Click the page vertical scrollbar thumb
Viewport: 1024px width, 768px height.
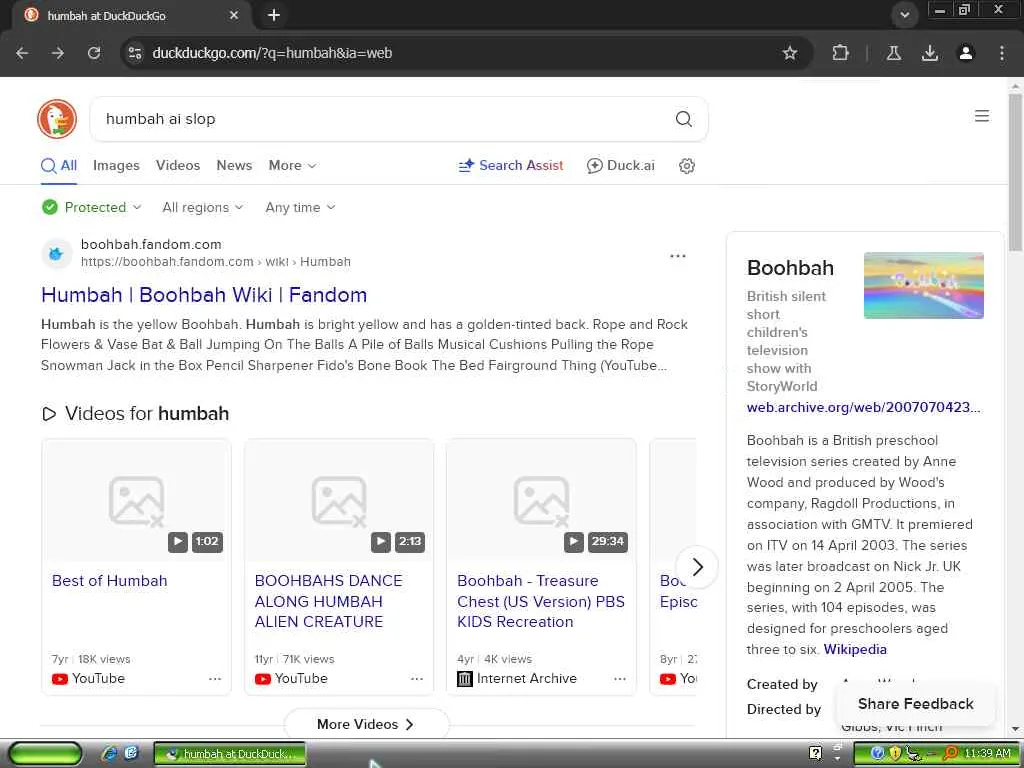1015,171
